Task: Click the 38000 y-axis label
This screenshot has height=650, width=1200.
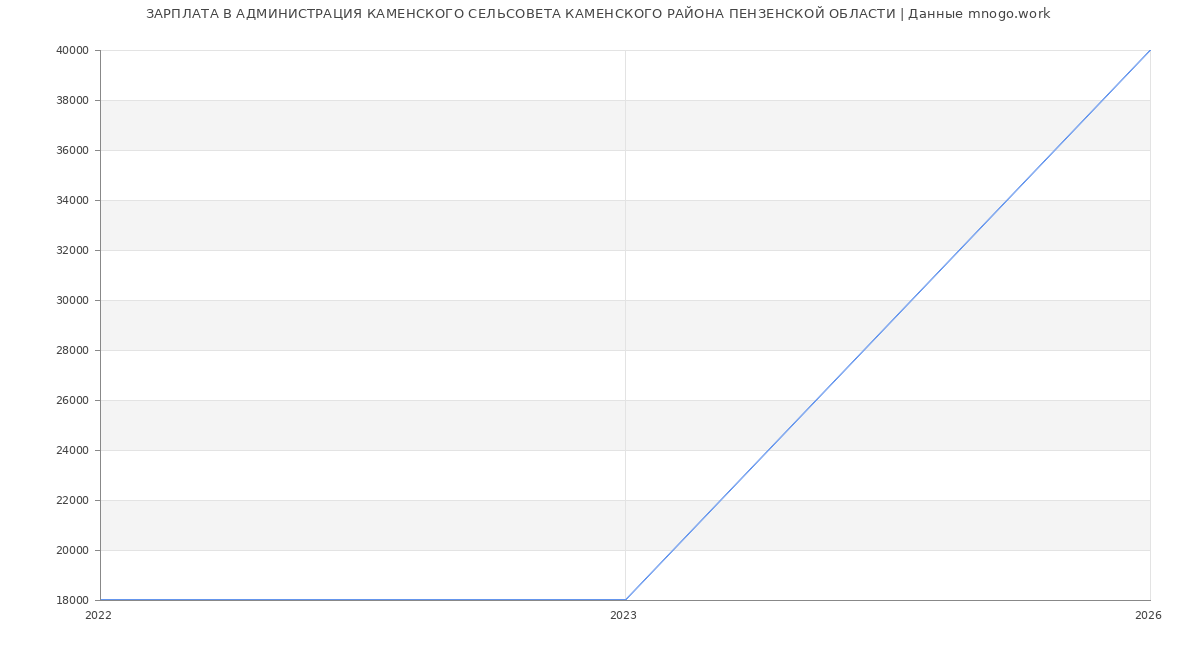Action: [73, 100]
